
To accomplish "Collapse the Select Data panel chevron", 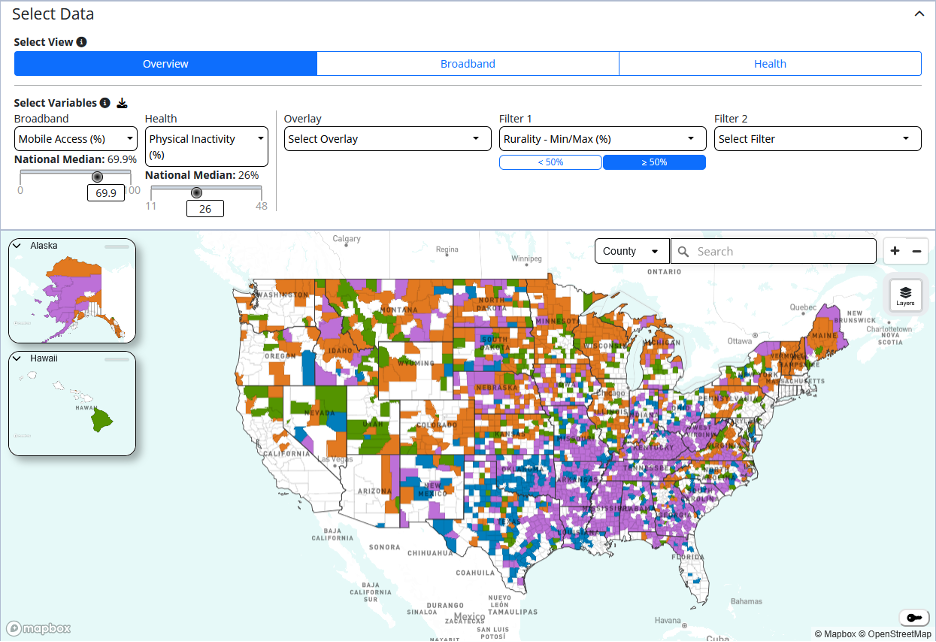I will pos(919,14).
